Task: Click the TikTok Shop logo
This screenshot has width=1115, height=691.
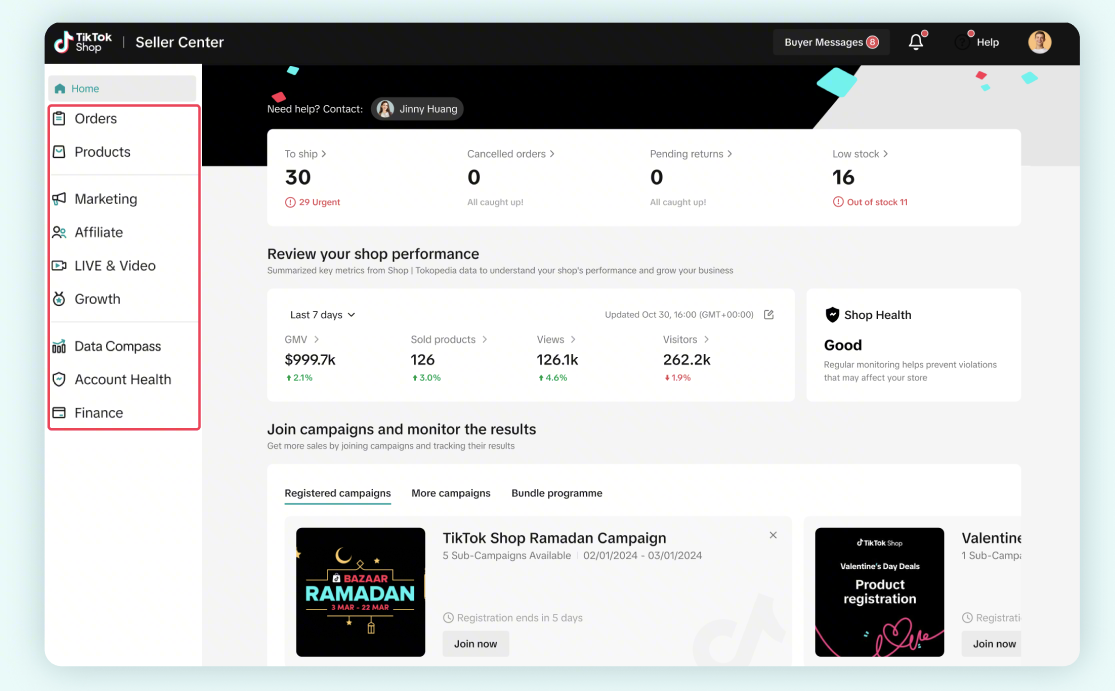Action: click(83, 42)
